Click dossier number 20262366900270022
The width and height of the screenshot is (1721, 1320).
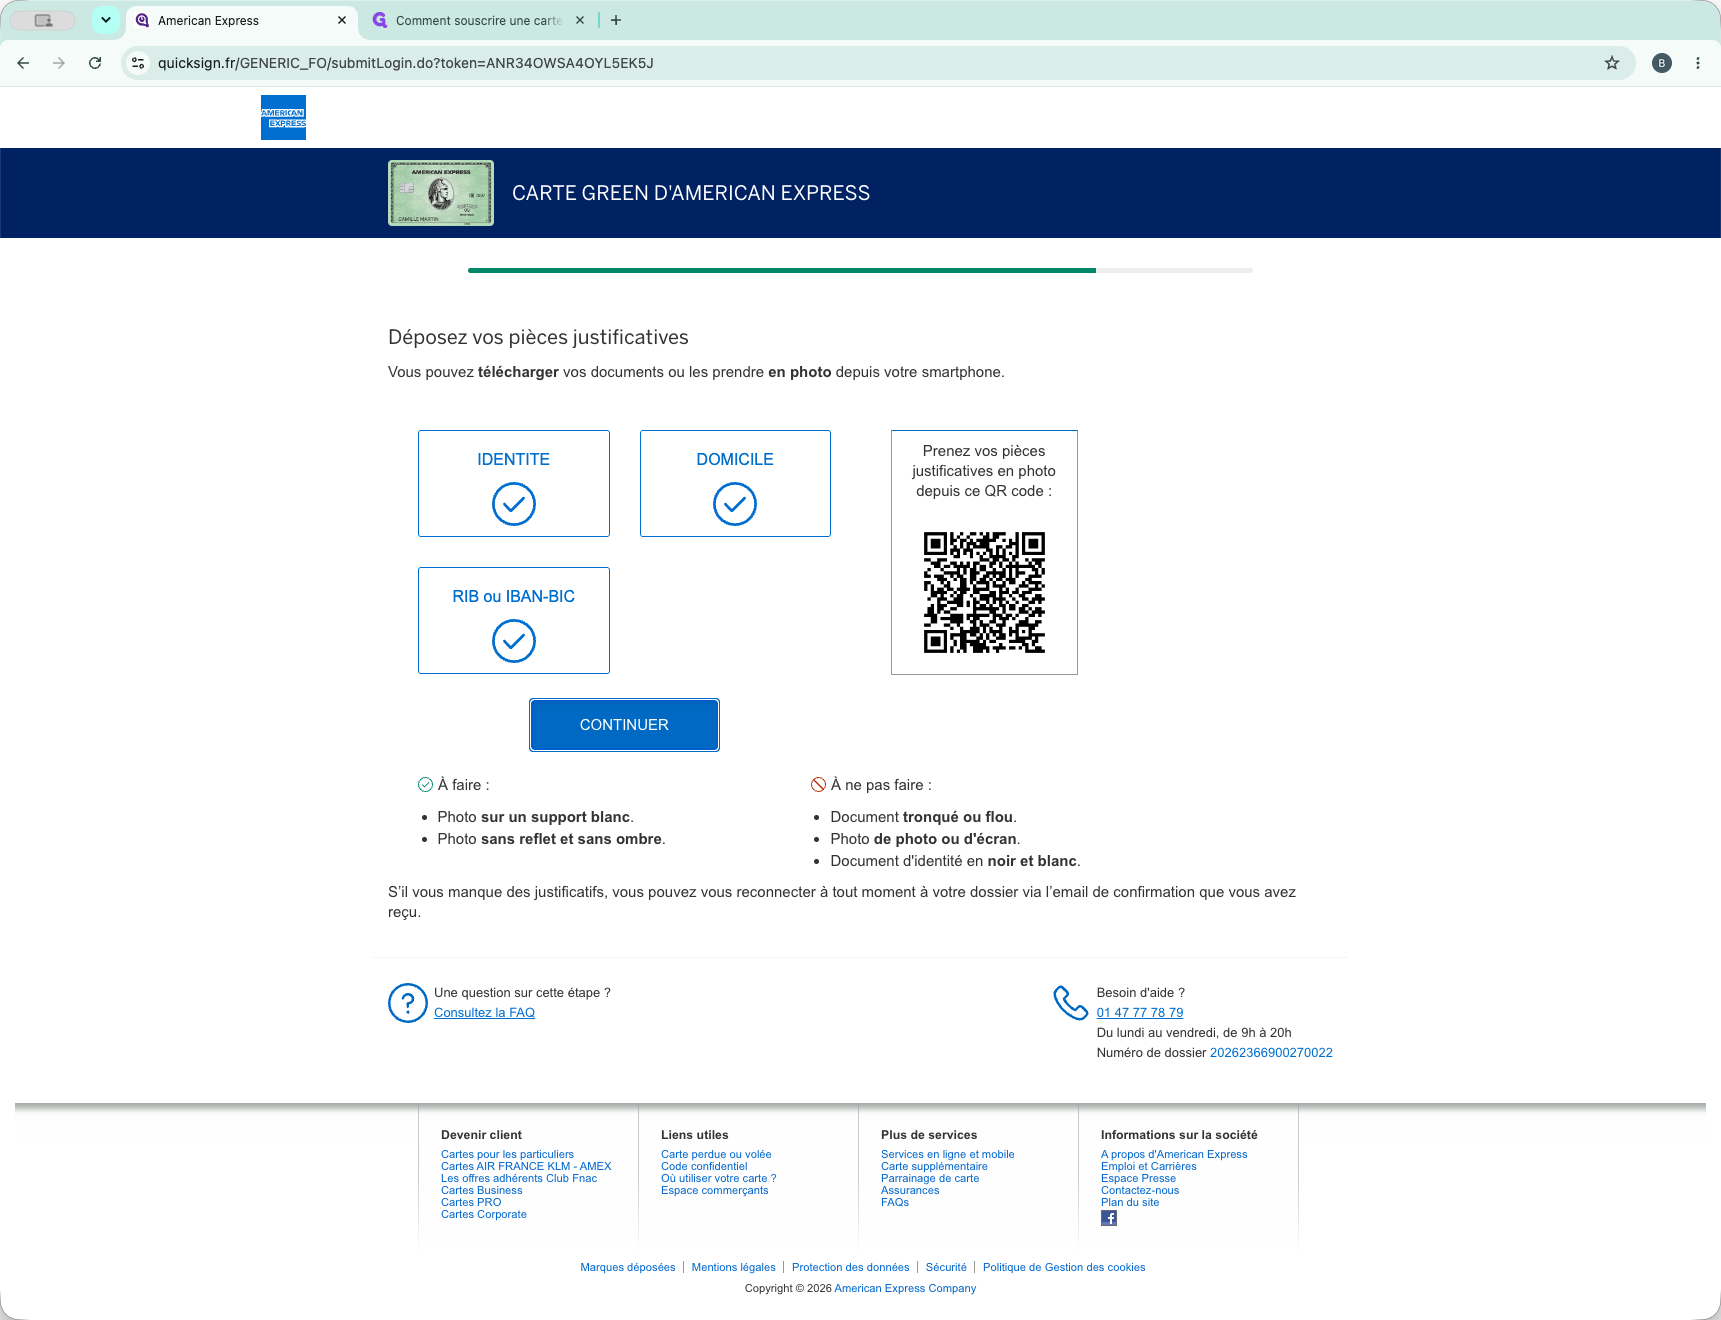coord(1271,1053)
